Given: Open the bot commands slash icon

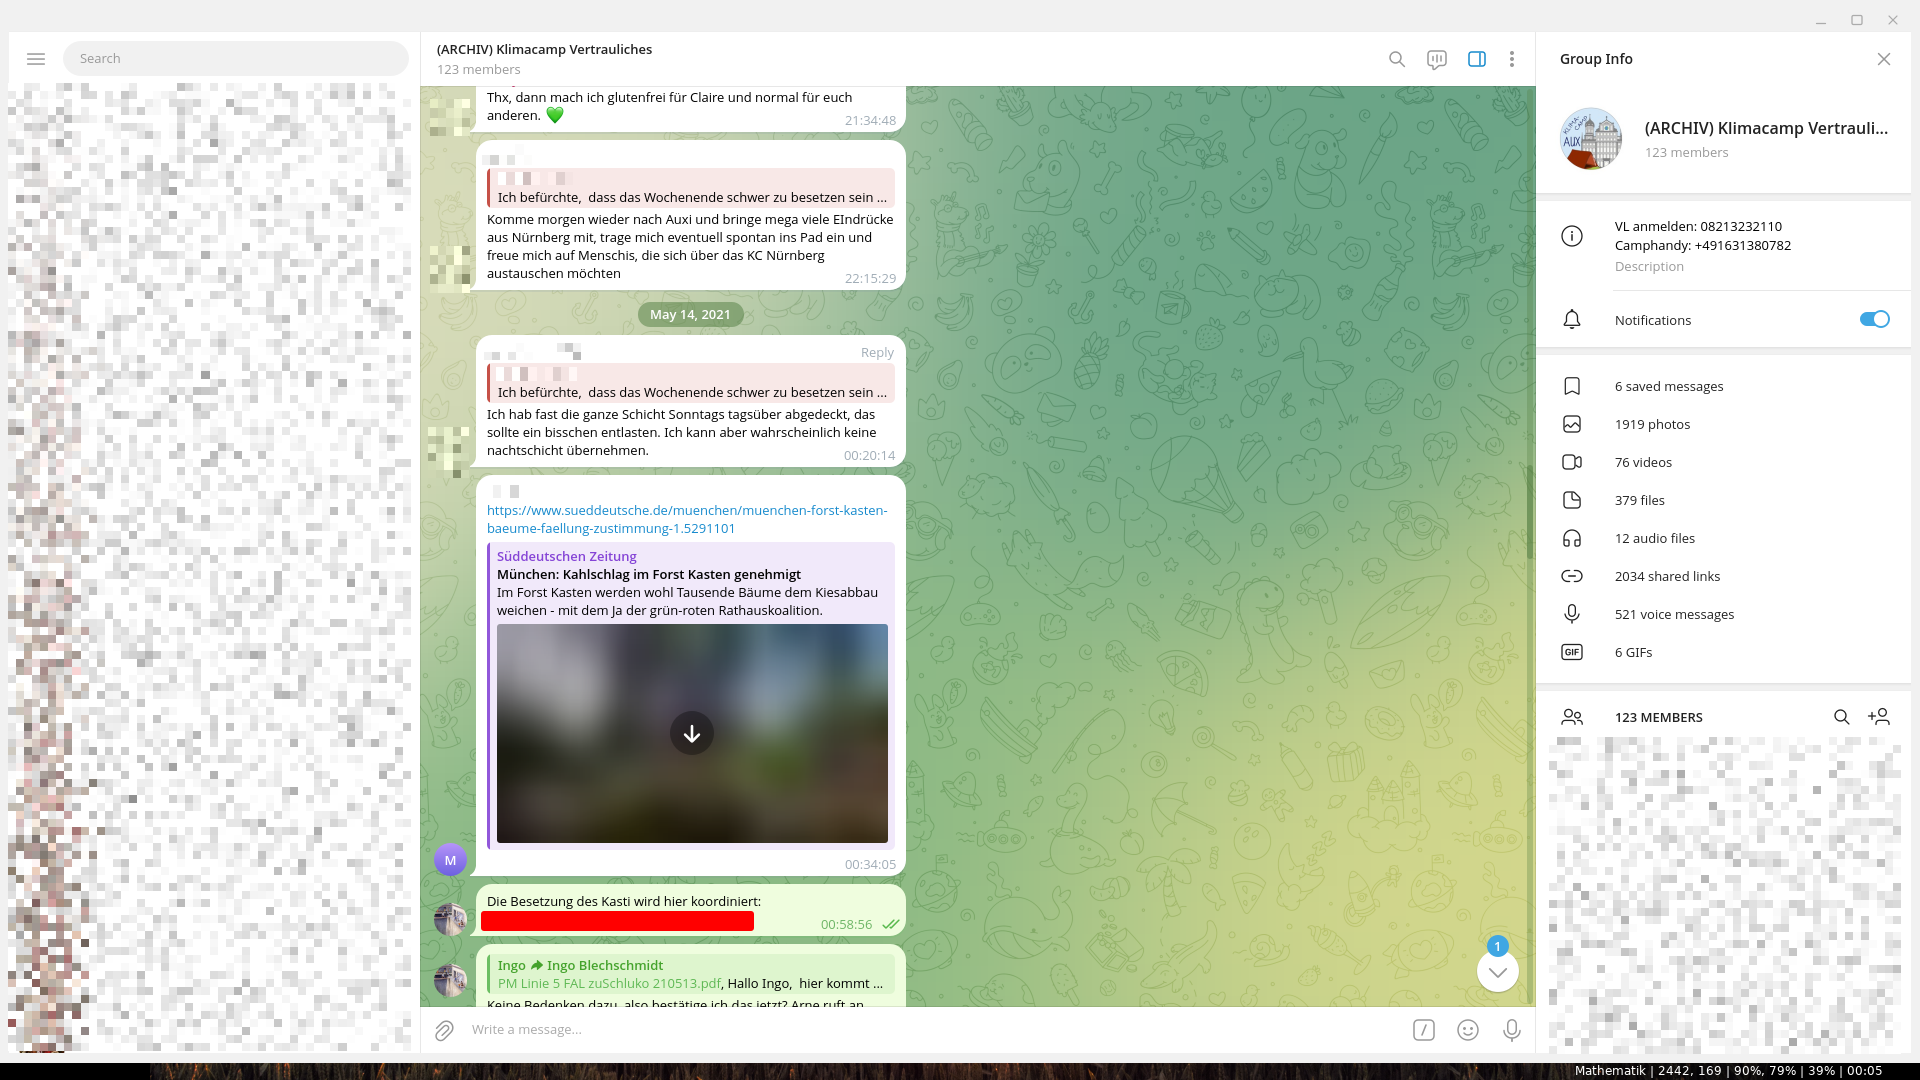Looking at the screenshot, I should point(1424,1030).
